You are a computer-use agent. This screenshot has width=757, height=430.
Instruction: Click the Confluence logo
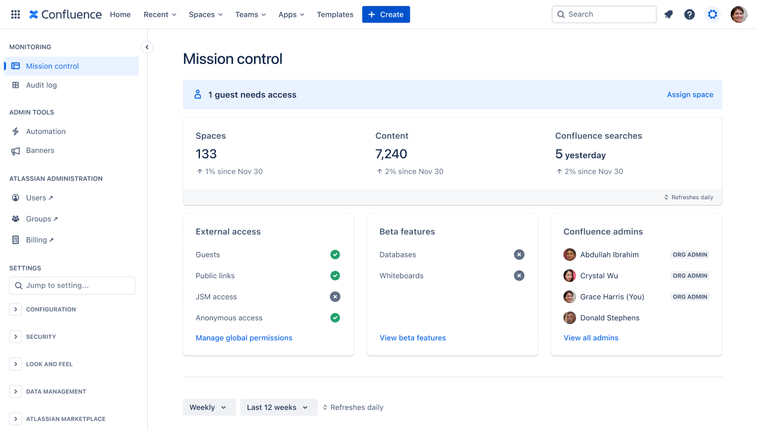click(x=65, y=14)
